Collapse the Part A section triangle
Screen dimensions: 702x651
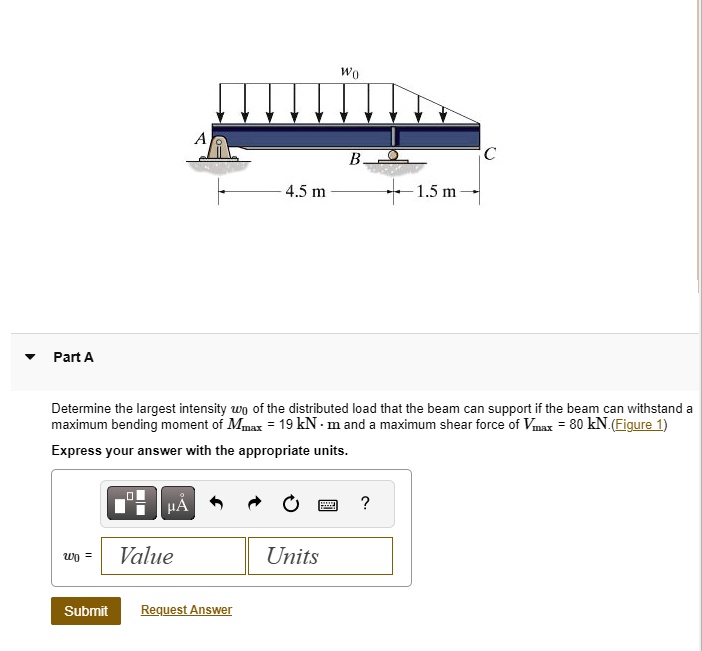(30, 357)
